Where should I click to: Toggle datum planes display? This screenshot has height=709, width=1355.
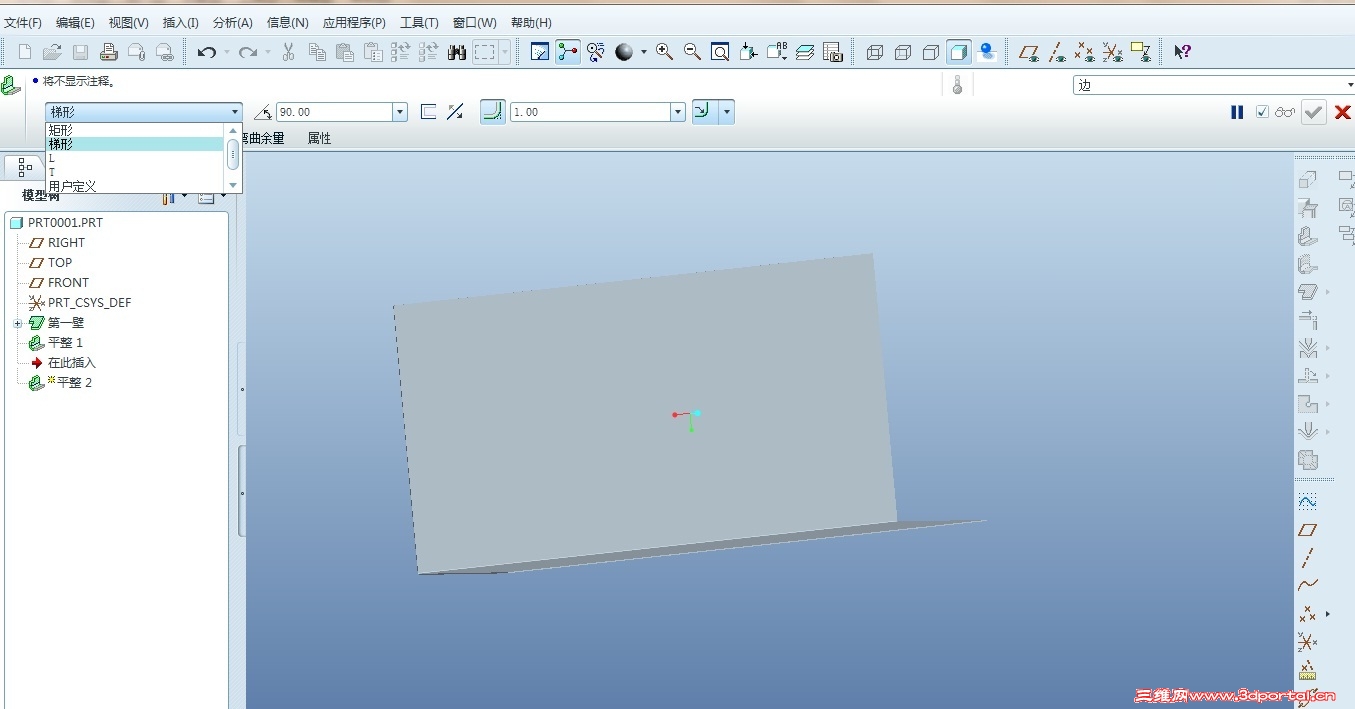point(1028,52)
